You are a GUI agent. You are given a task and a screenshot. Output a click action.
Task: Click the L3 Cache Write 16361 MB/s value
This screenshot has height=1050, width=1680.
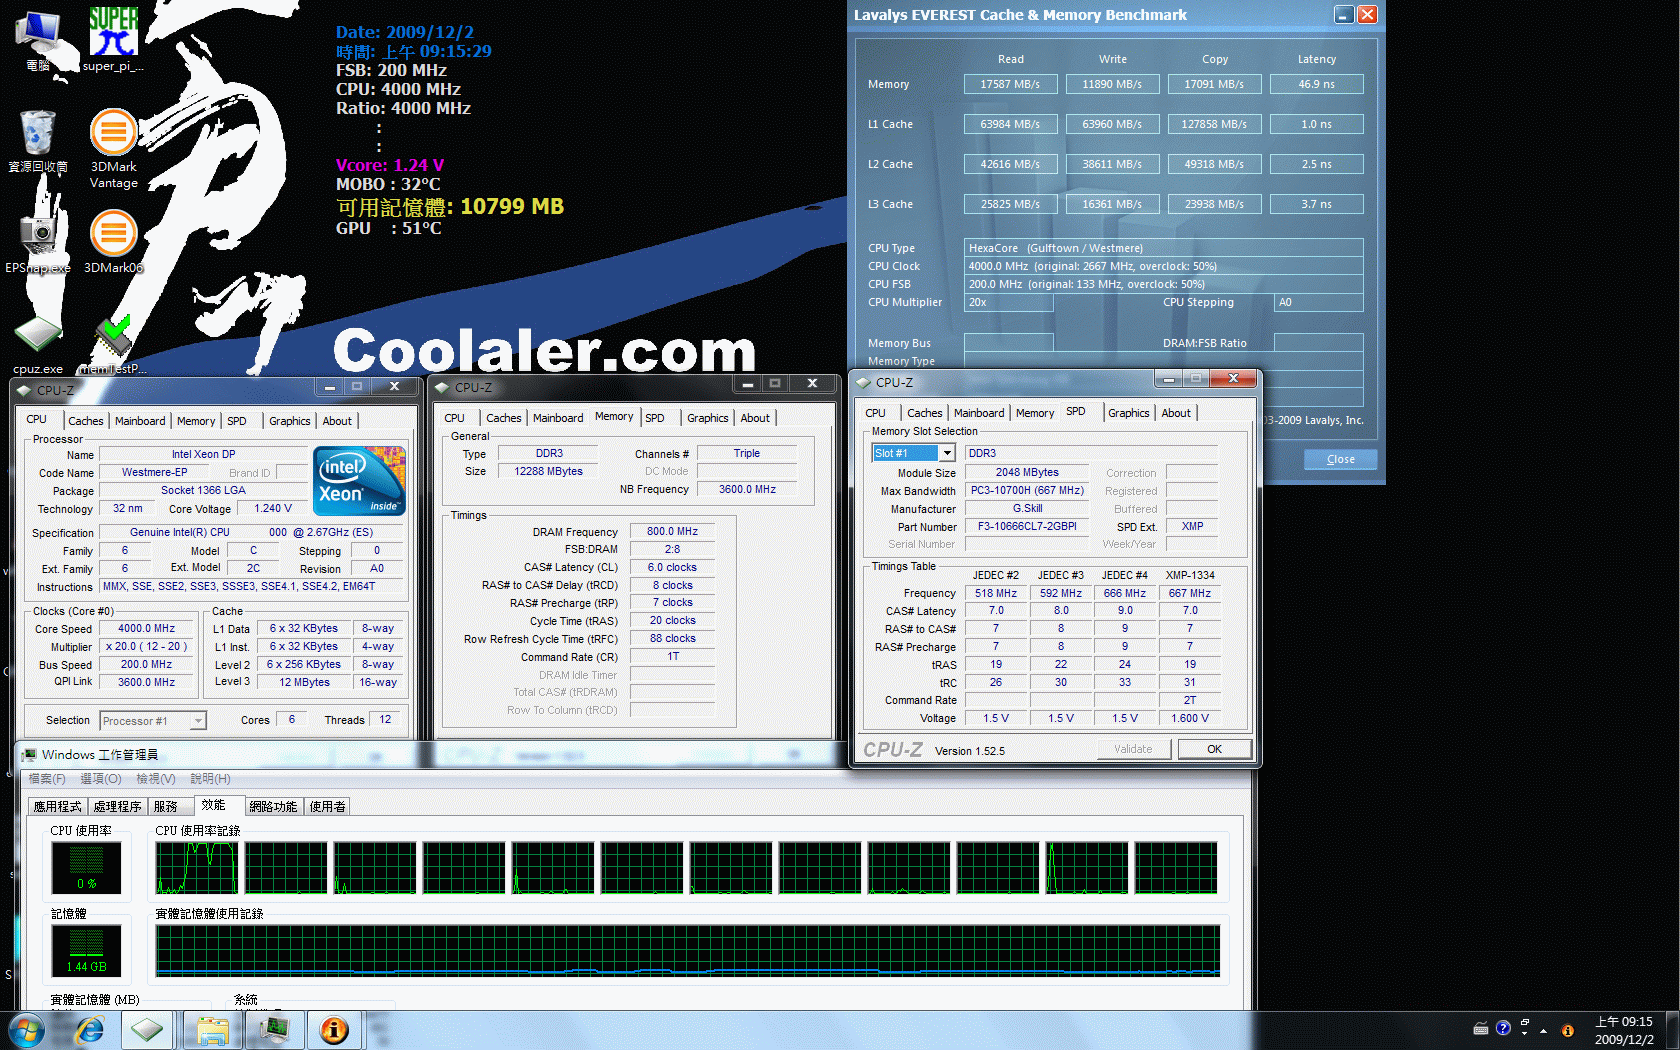click(1112, 204)
